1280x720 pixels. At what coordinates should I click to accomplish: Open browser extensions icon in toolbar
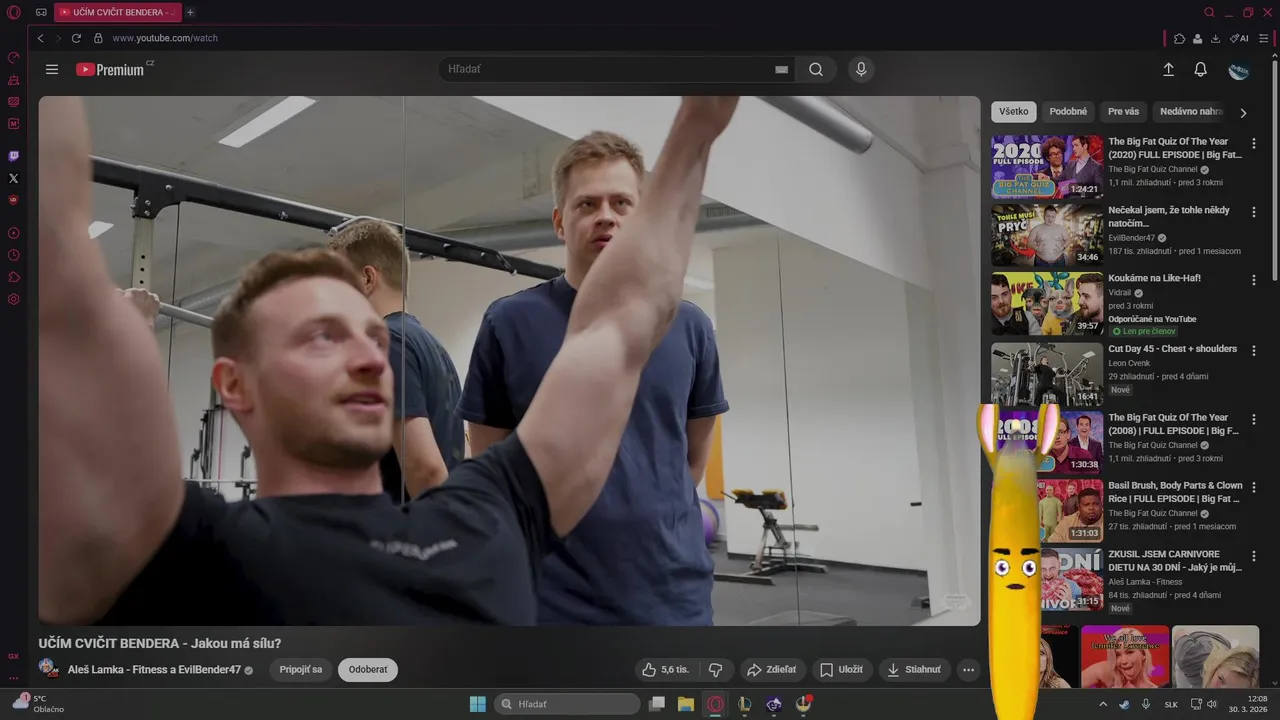[1179, 38]
